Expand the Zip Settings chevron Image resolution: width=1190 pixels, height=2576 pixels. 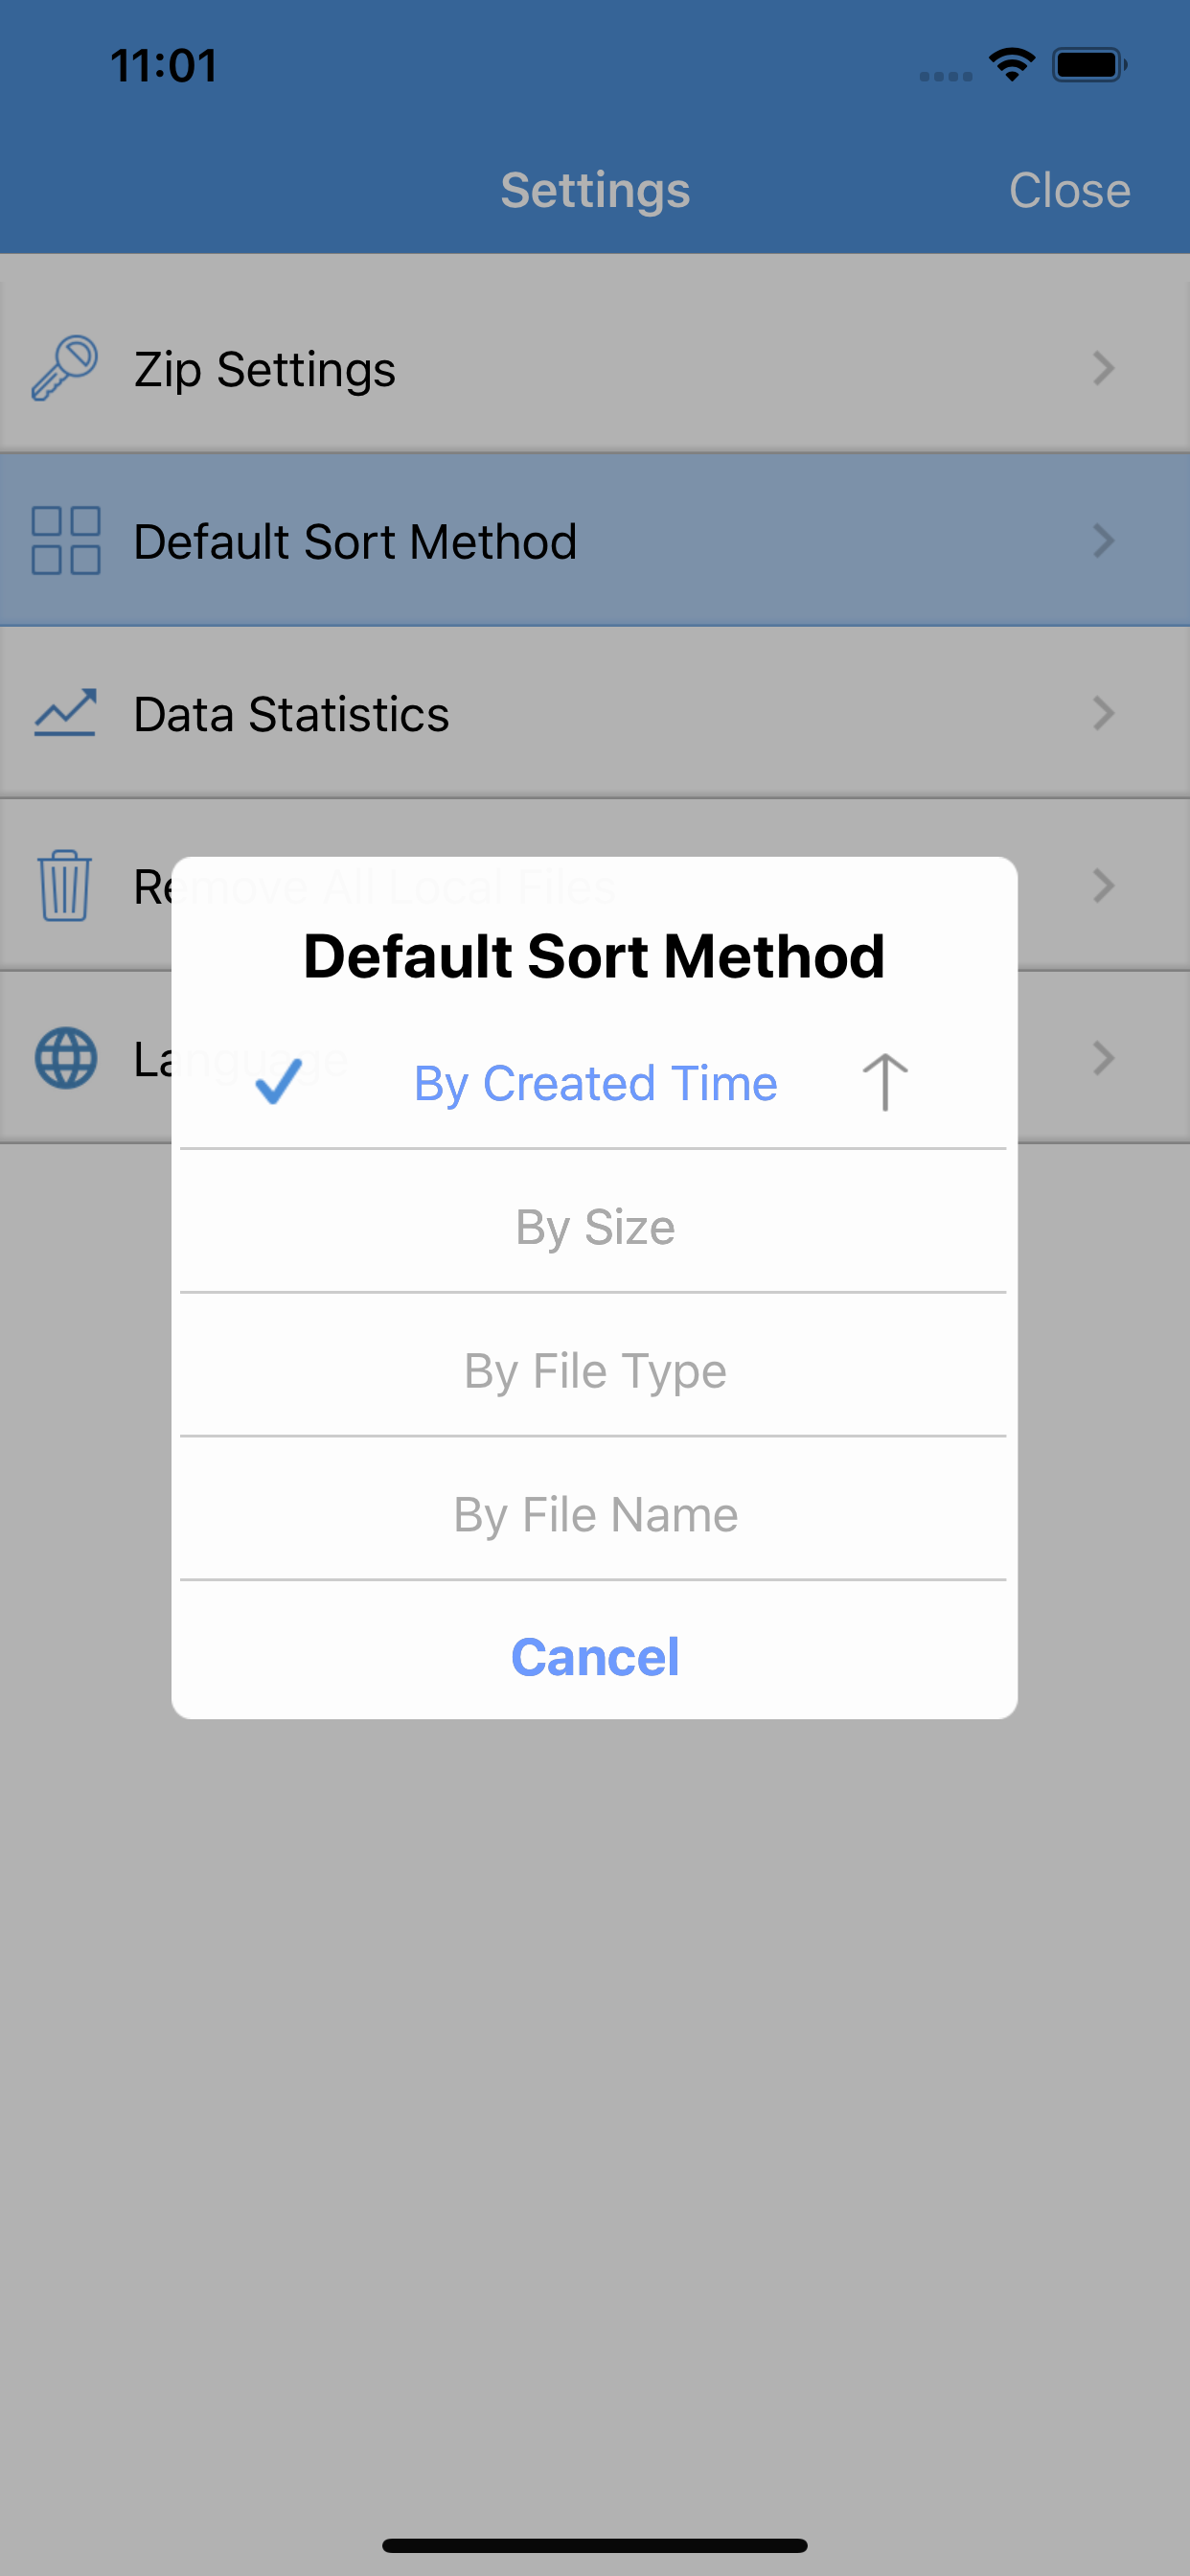pyautogui.click(x=1103, y=368)
